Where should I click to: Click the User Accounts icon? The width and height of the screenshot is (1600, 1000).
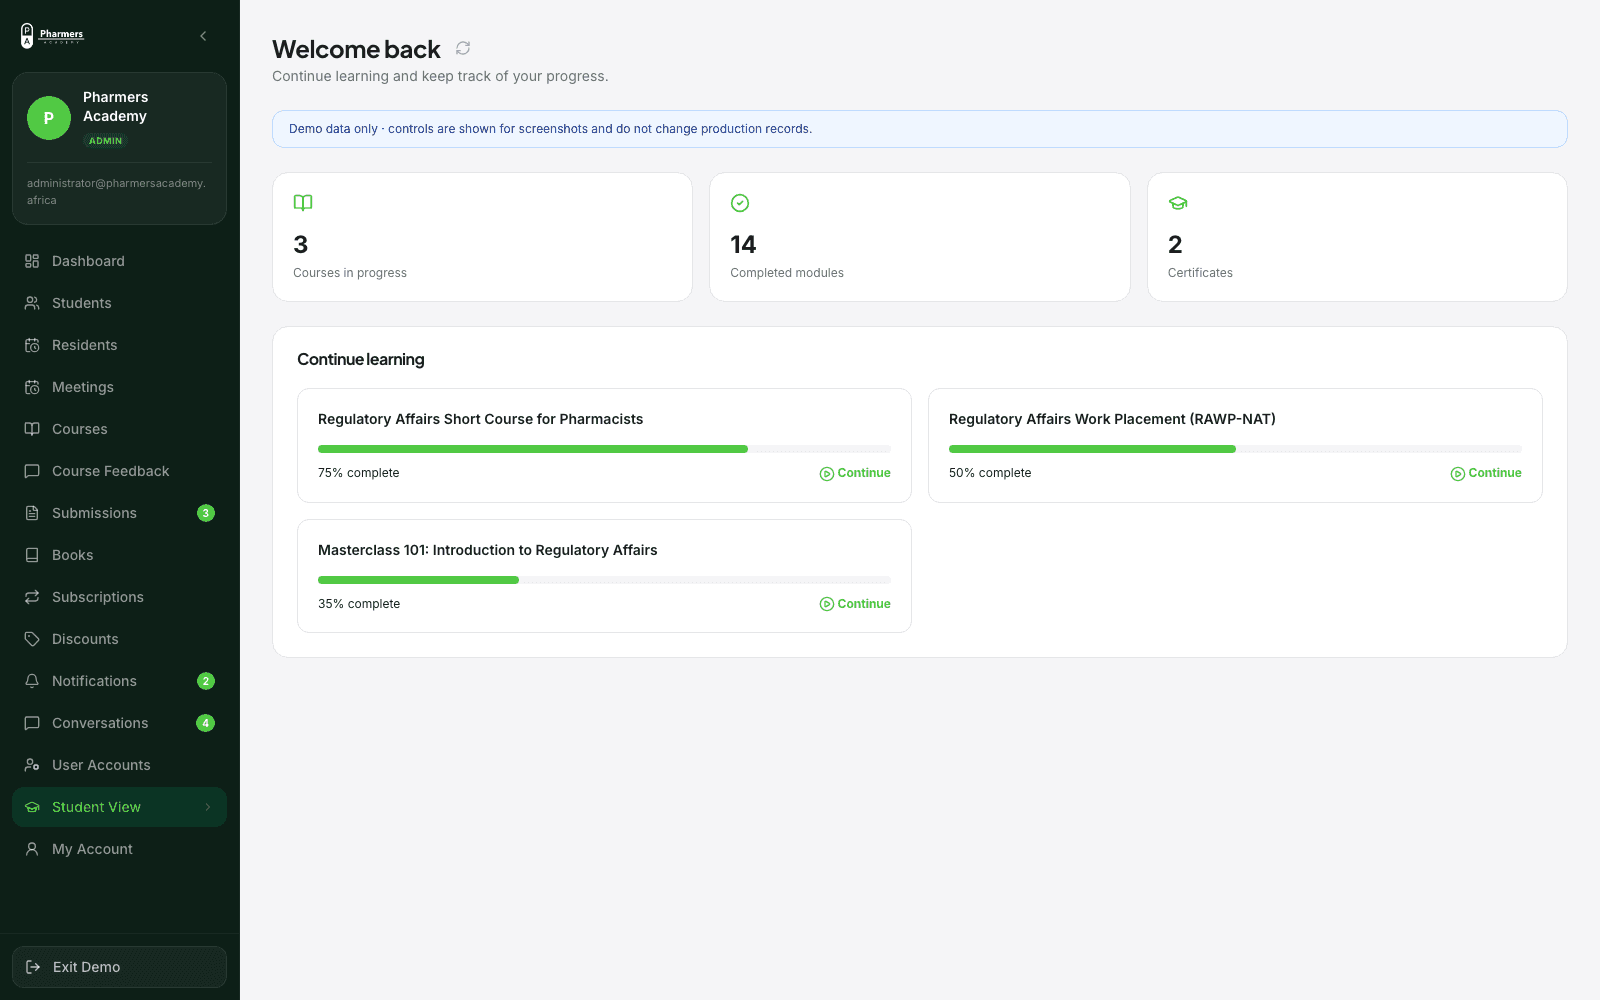click(x=32, y=765)
